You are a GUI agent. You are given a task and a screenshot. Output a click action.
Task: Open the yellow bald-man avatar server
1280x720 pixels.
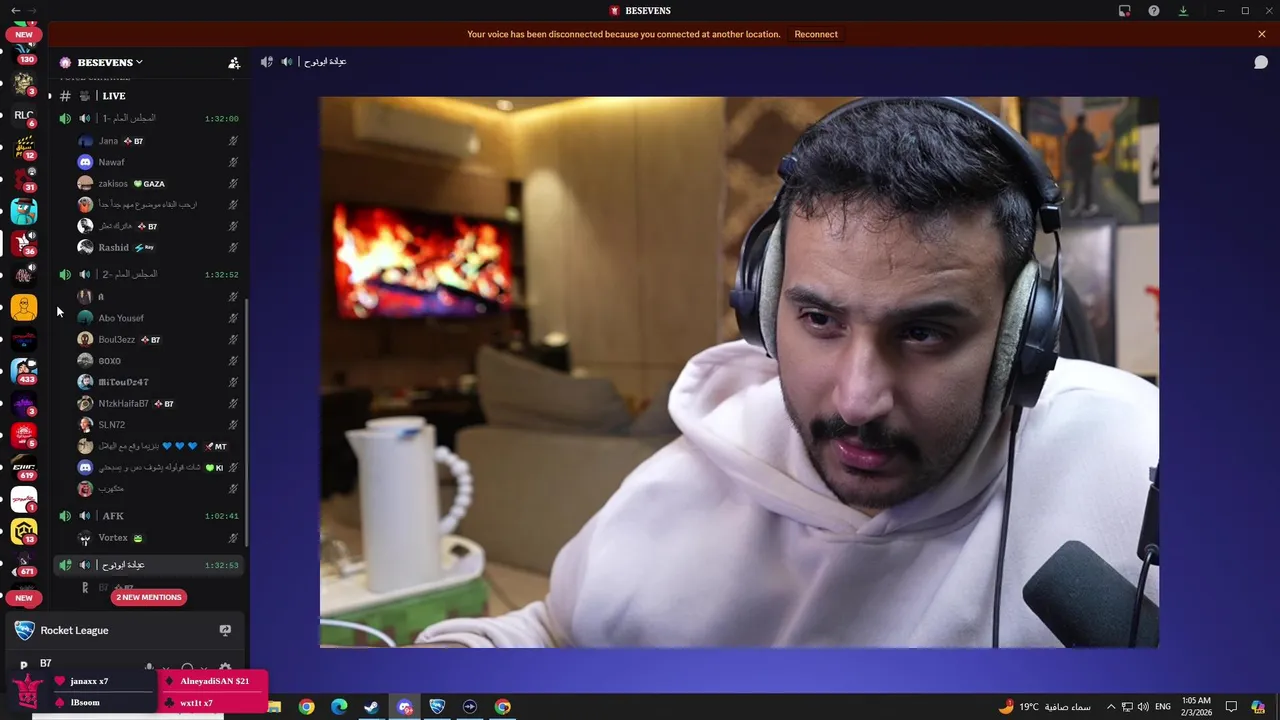24,307
